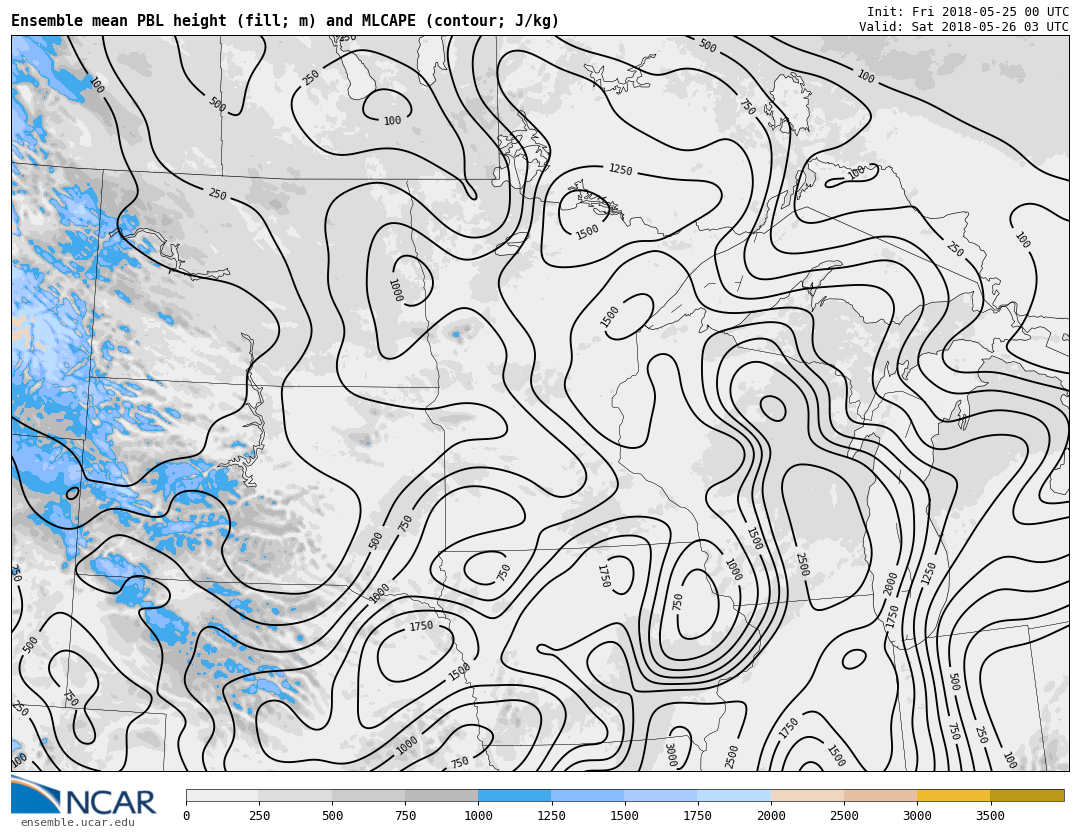Open the ensemble.ucar.edu link
Image resolution: width=1080 pixels, height=834 pixels.
coord(77,823)
